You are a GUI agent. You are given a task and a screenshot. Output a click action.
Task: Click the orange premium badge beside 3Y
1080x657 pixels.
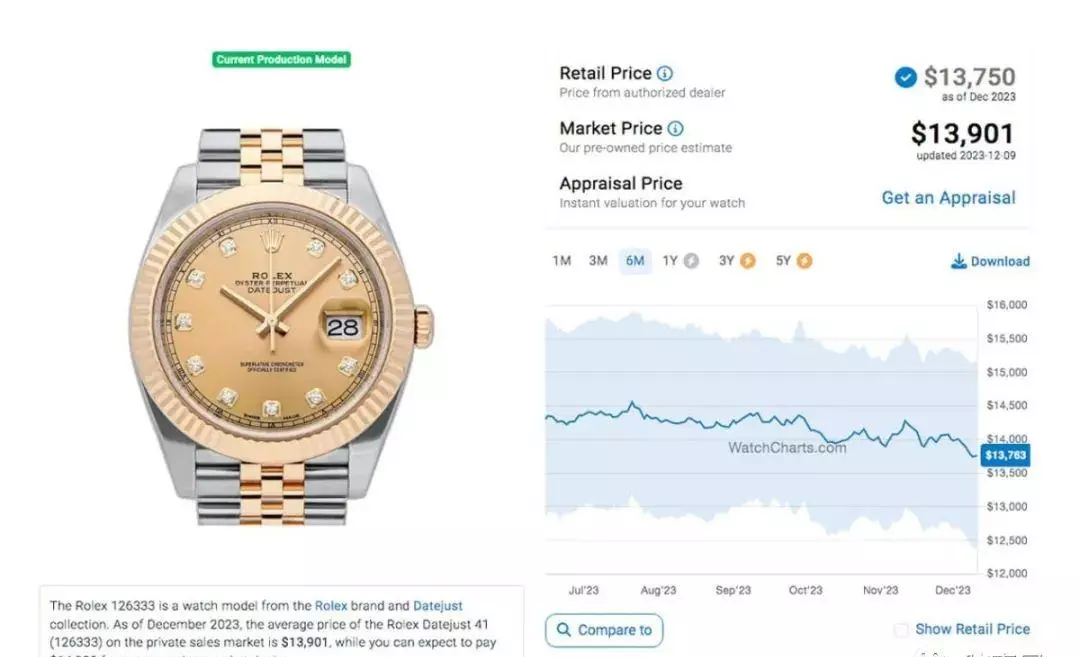pyautogui.click(x=747, y=261)
